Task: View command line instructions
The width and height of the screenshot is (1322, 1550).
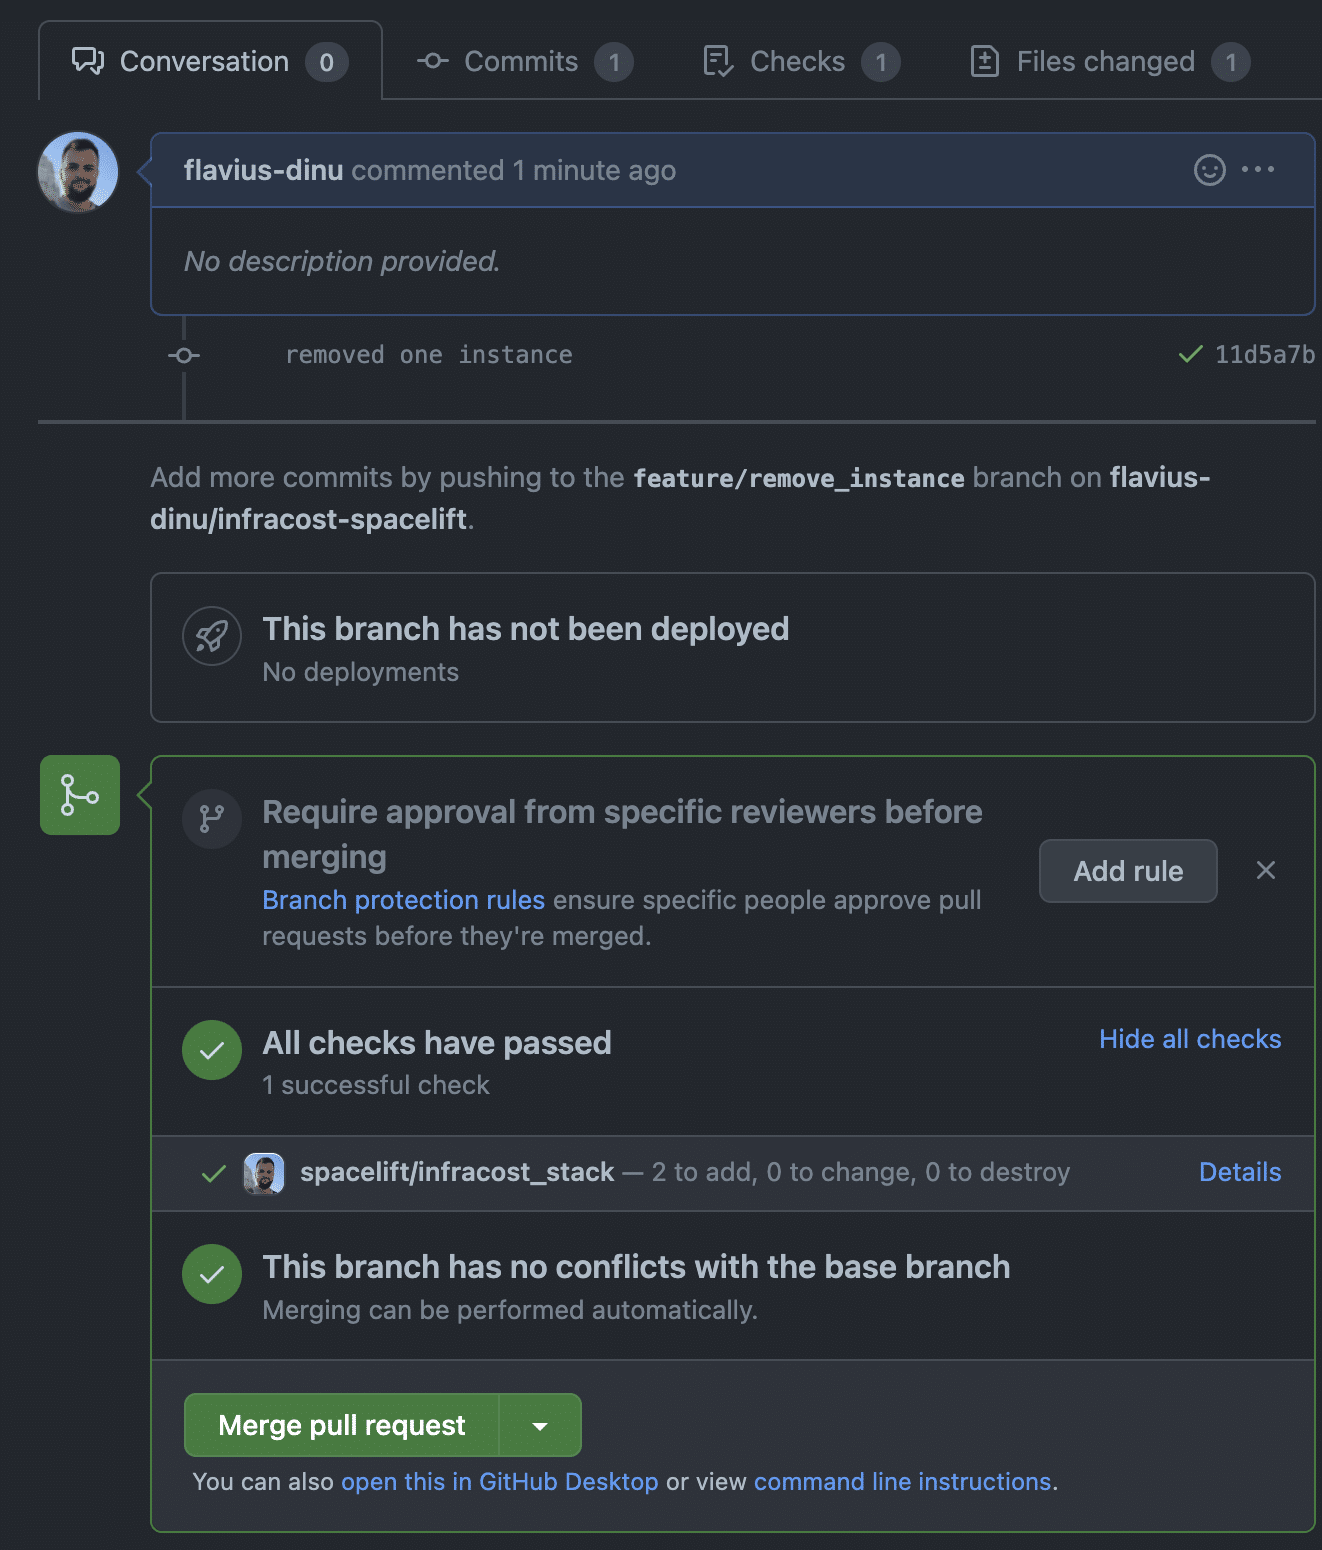Action: coord(901,1482)
